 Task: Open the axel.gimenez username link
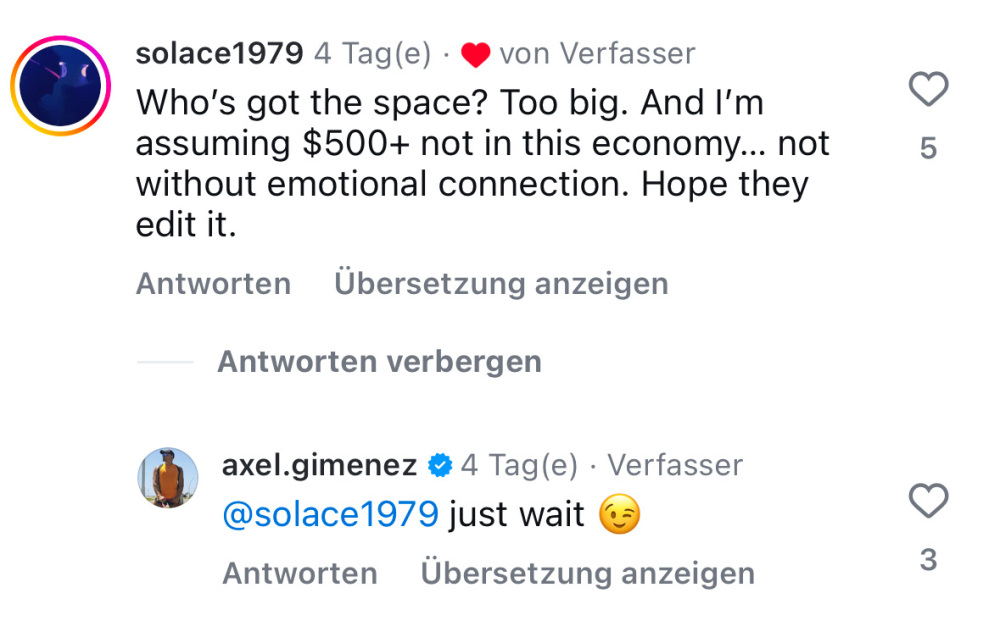click(320, 465)
